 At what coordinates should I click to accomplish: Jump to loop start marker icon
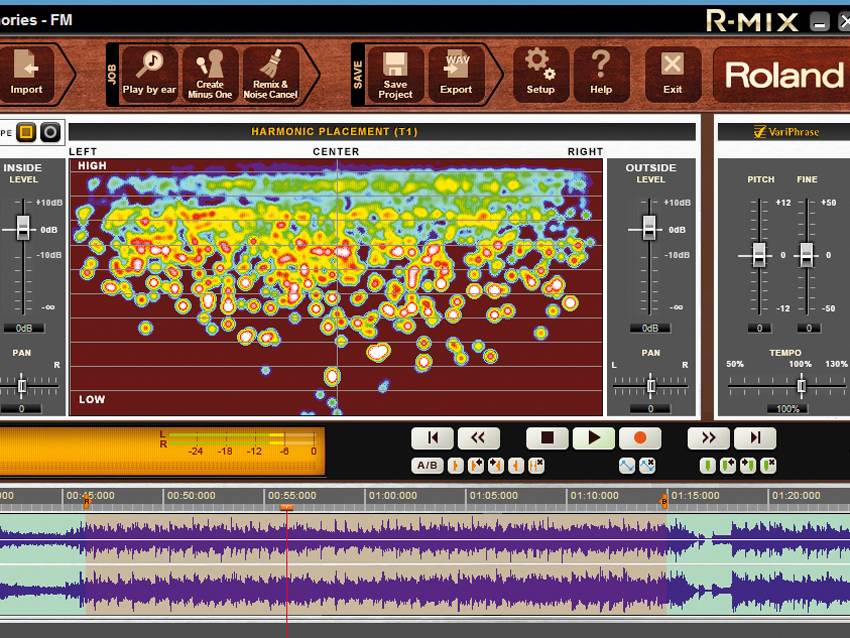click(x=476, y=466)
